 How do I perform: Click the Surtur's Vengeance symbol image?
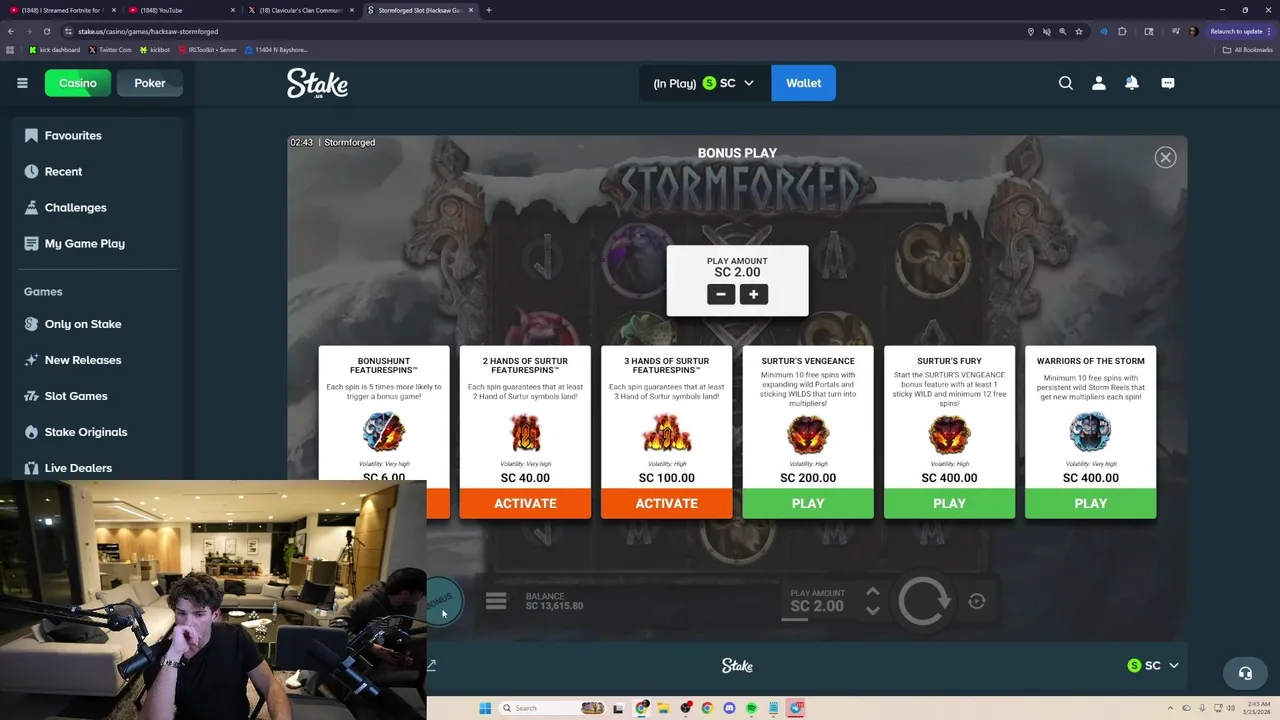[808, 433]
